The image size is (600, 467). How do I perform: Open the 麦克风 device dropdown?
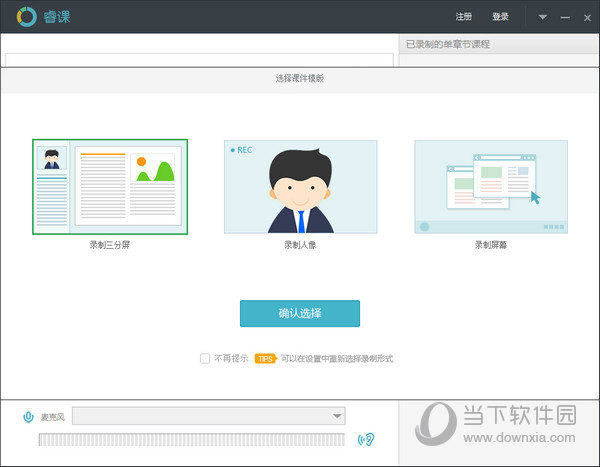(x=209, y=416)
